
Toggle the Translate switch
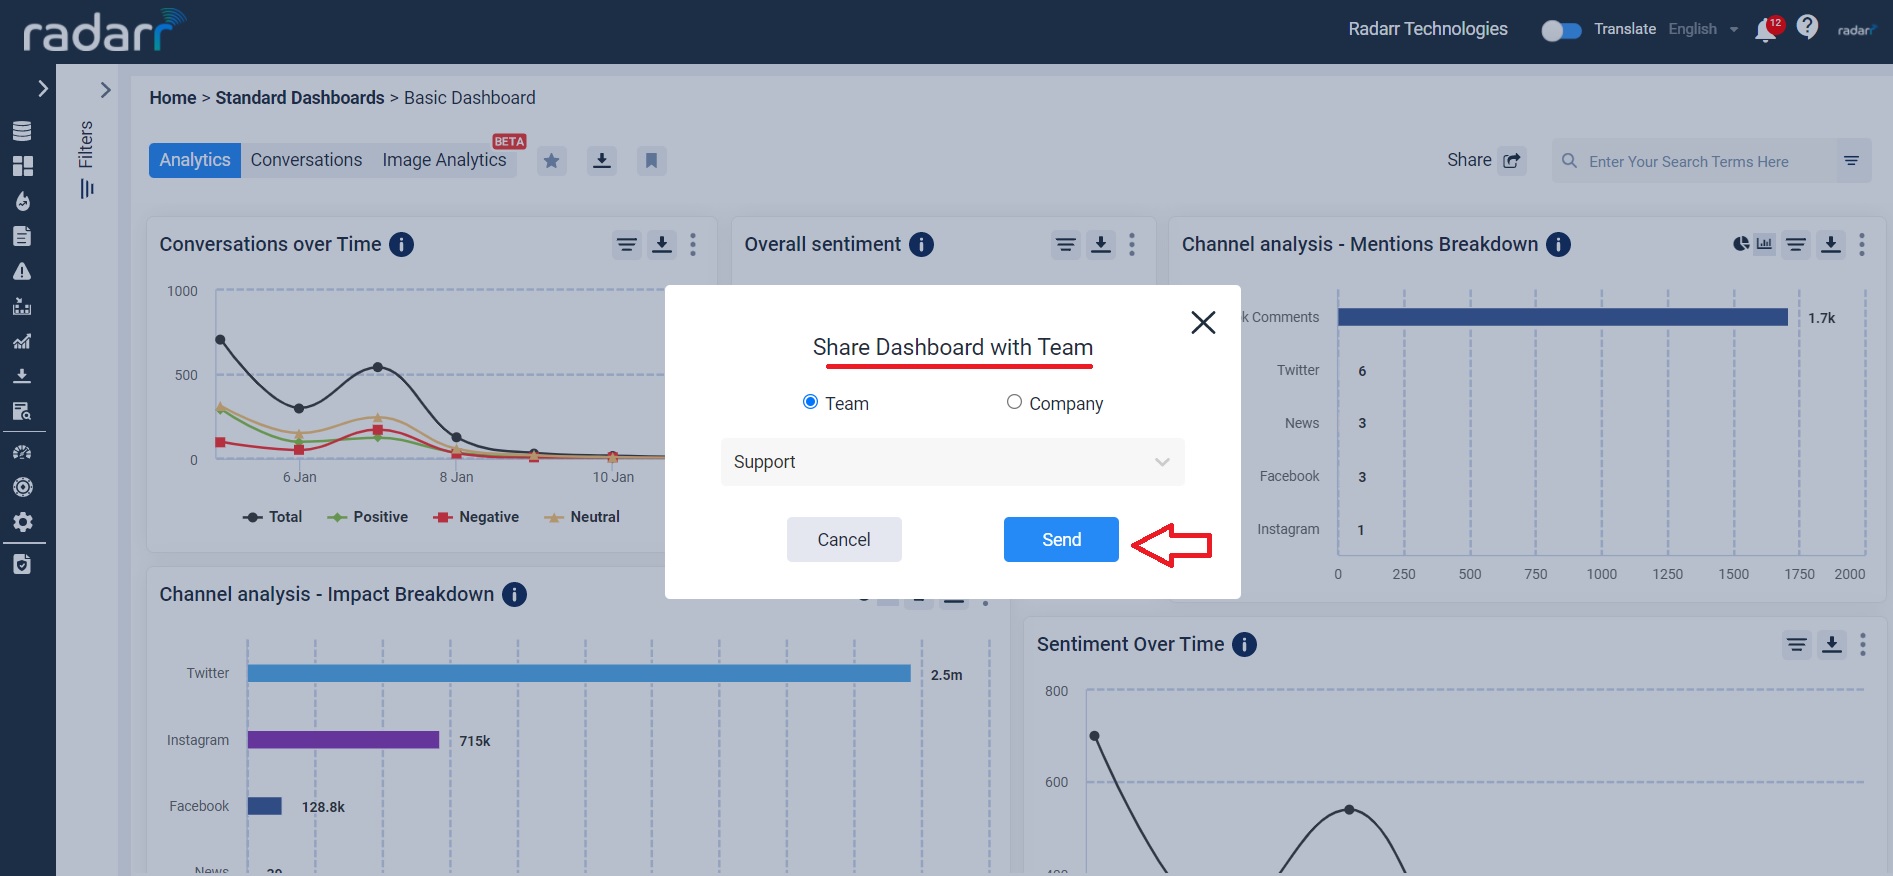(x=1561, y=30)
